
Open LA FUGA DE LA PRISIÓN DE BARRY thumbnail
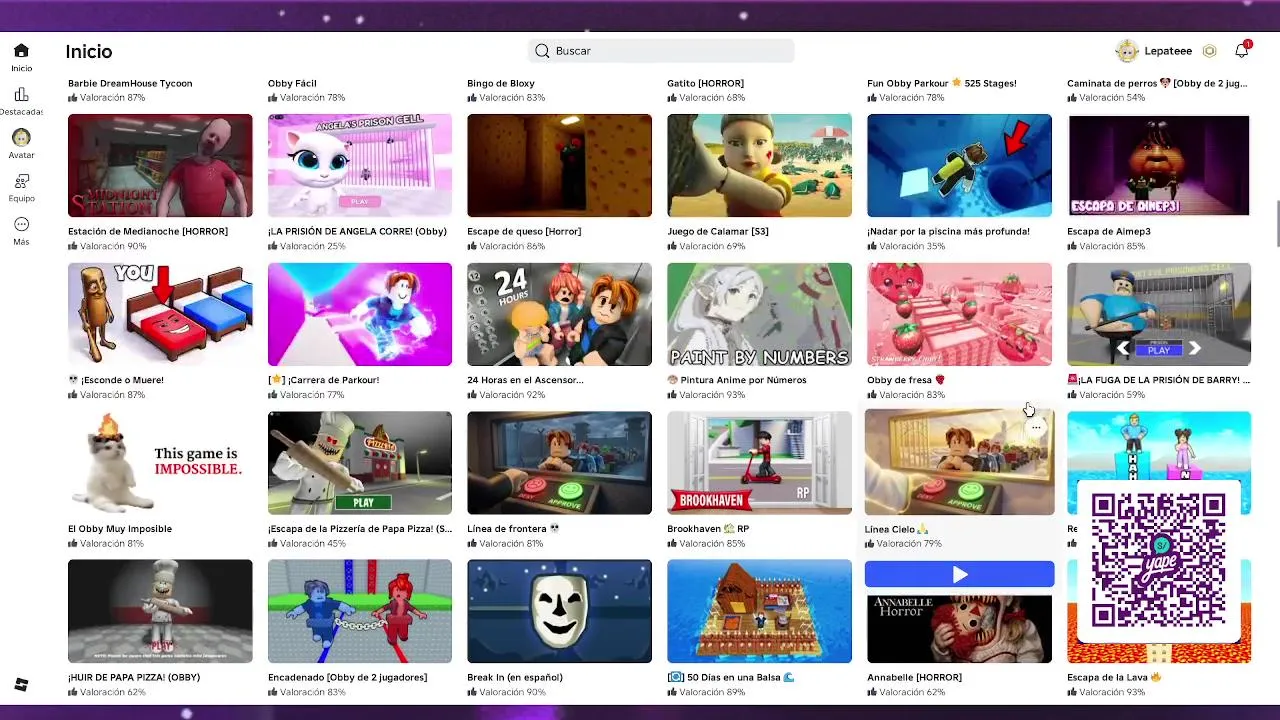tap(1159, 314)
